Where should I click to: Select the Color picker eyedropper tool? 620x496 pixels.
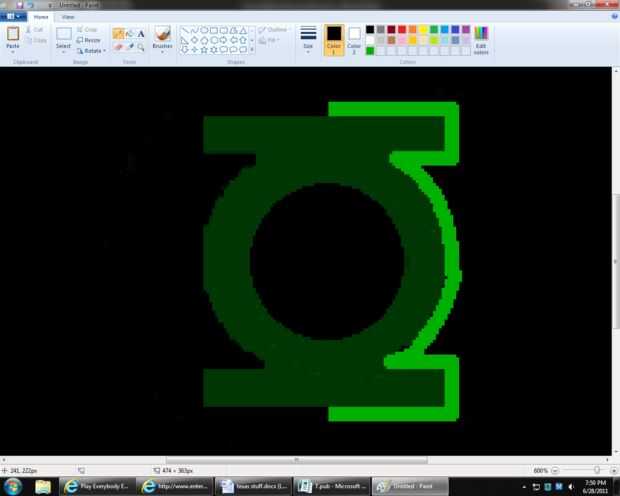130,47
